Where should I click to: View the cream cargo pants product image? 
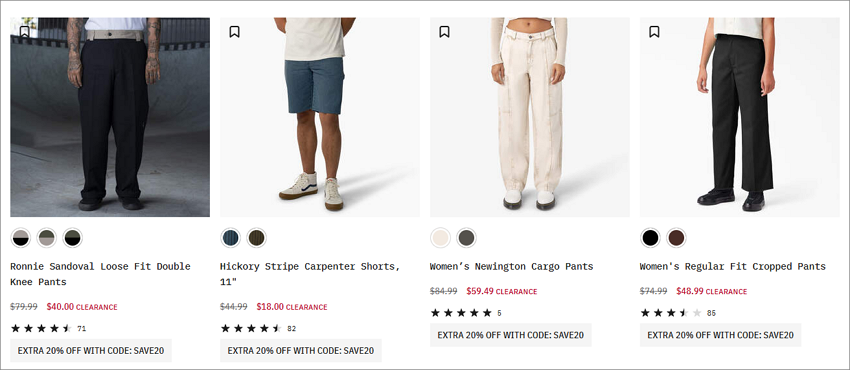[530, 117]
